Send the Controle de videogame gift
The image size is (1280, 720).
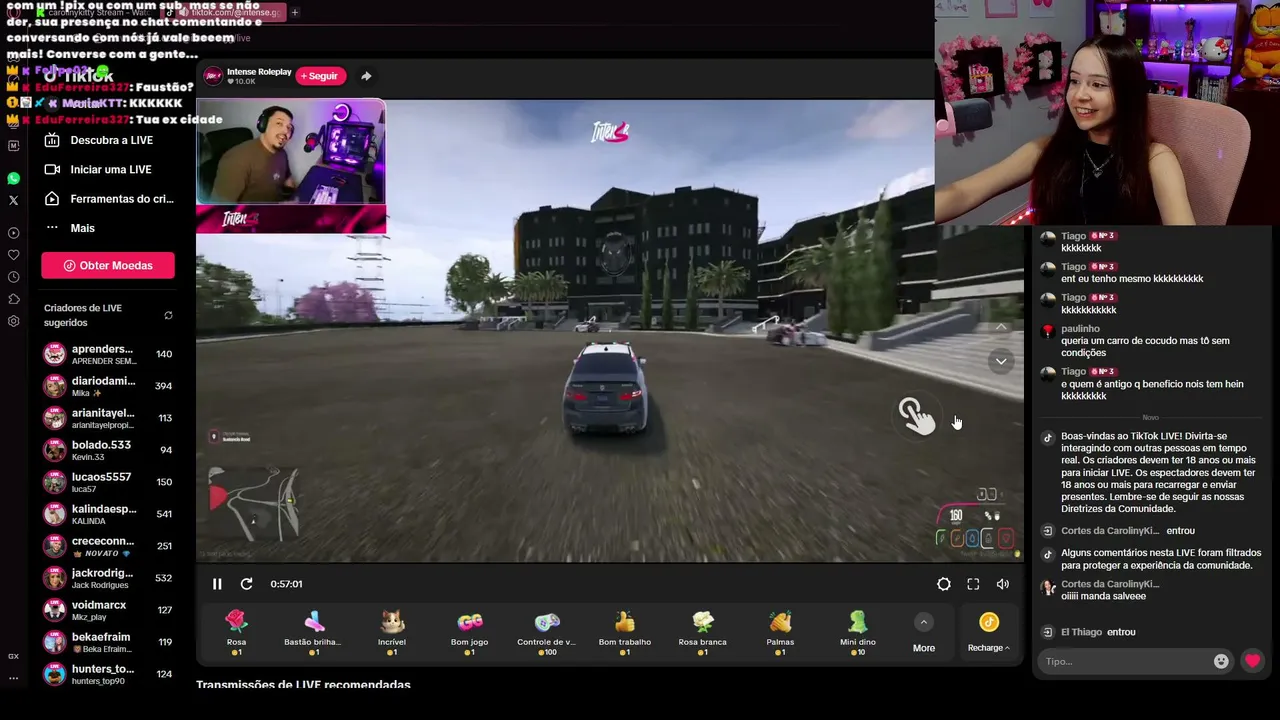[x=546, y=633]
